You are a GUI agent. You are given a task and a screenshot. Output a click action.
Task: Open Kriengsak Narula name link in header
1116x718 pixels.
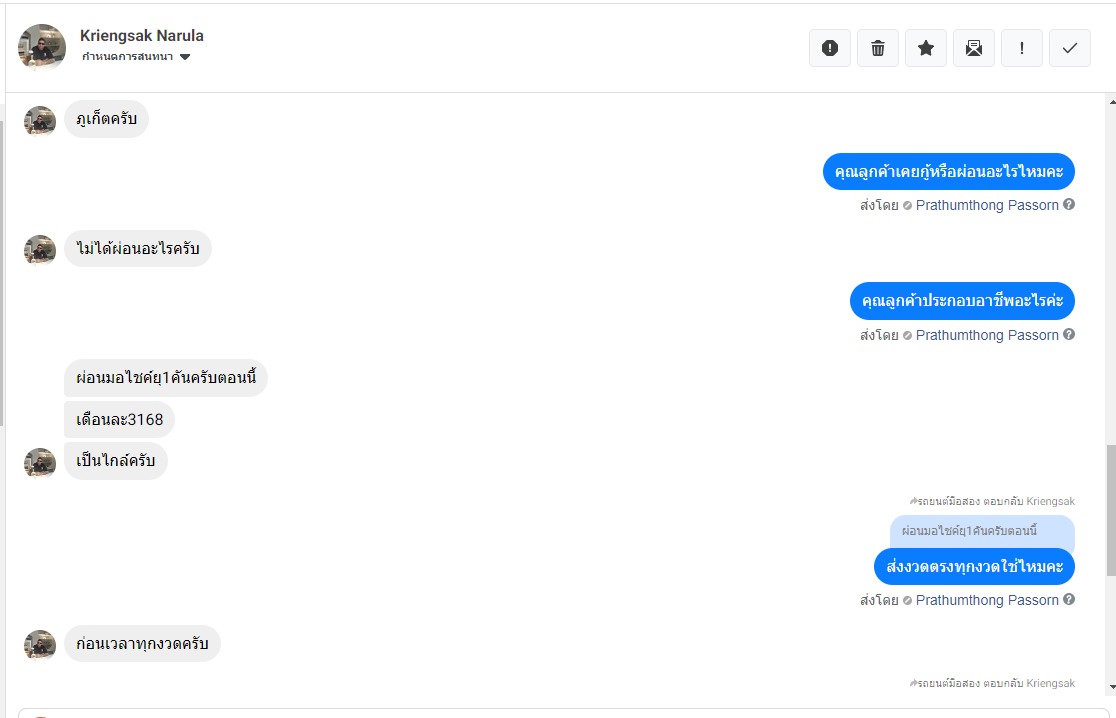tap(141, 36)
